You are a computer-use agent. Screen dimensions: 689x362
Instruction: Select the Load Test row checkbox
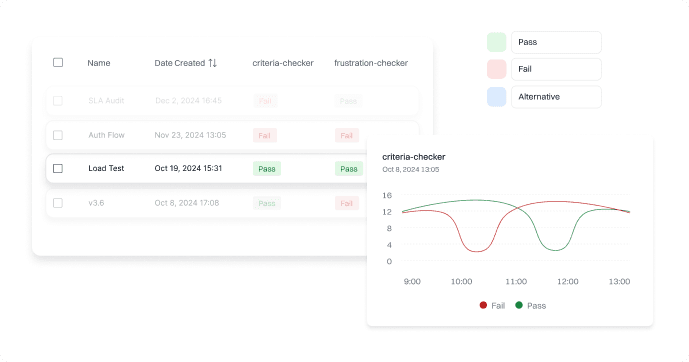(x=58, y=168)
